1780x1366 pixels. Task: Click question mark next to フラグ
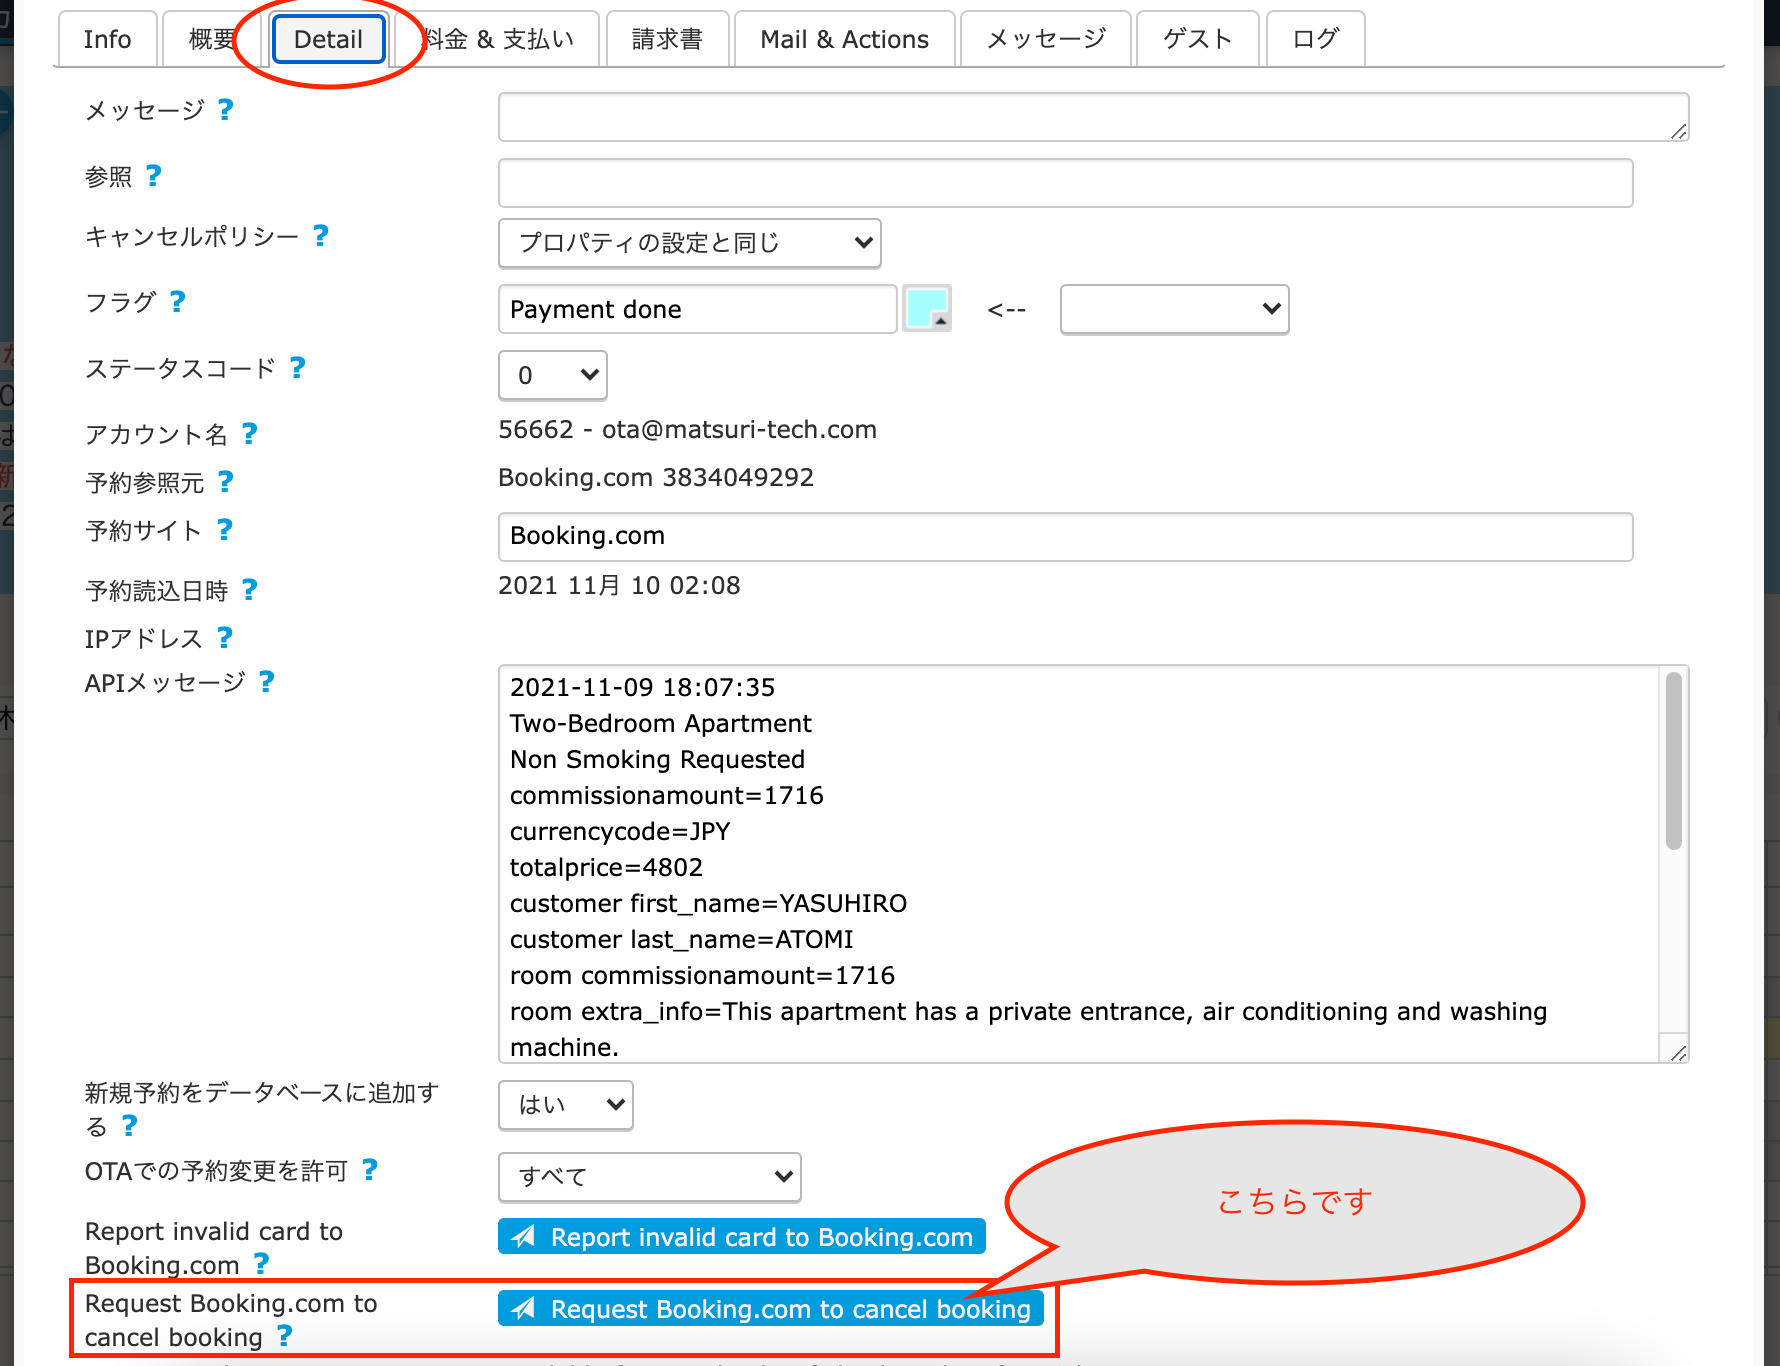pyautogui.click(x=177, y=301)
